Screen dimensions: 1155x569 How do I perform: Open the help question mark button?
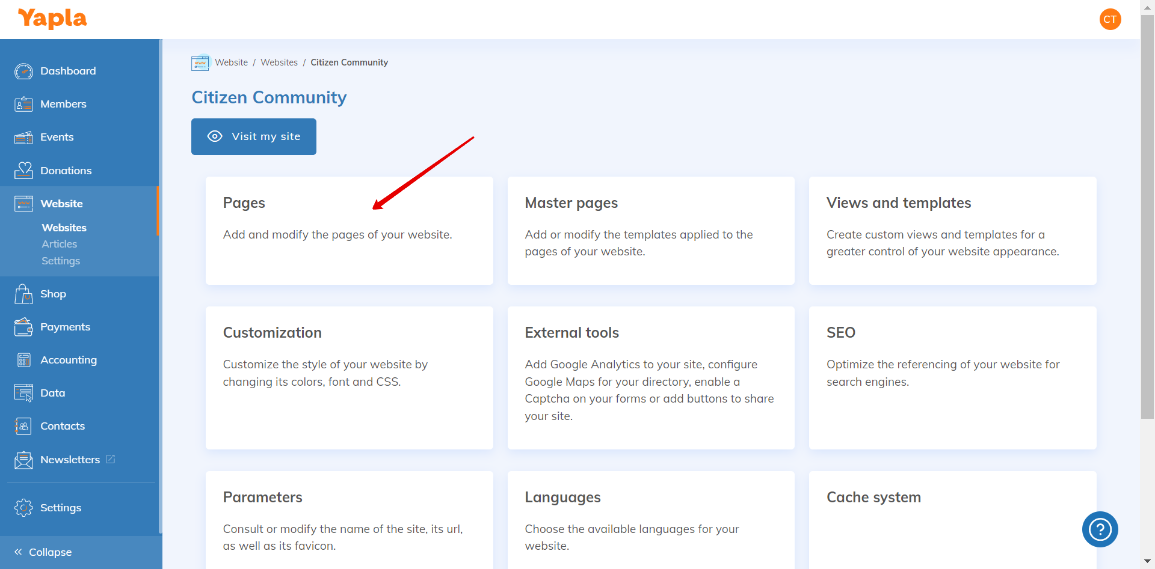click(1099, 529)
